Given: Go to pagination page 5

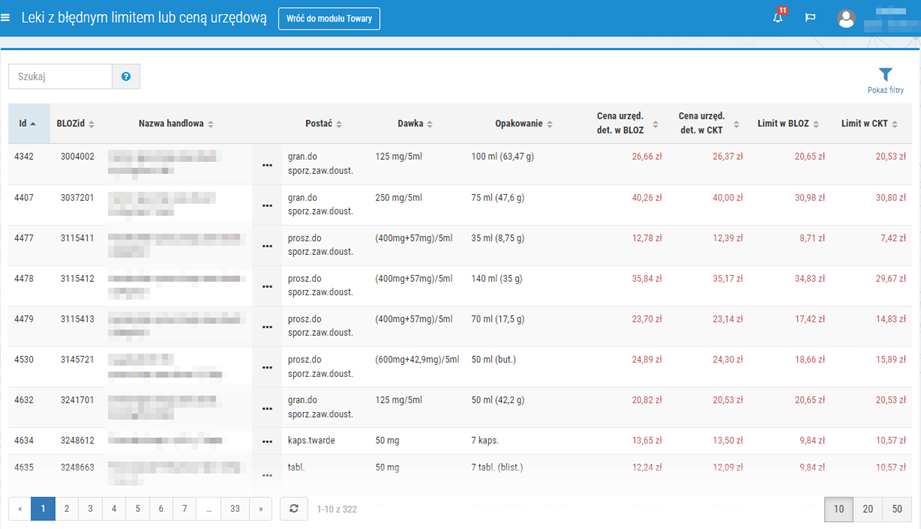Looking at the screenshot, I should pos(137,508).
